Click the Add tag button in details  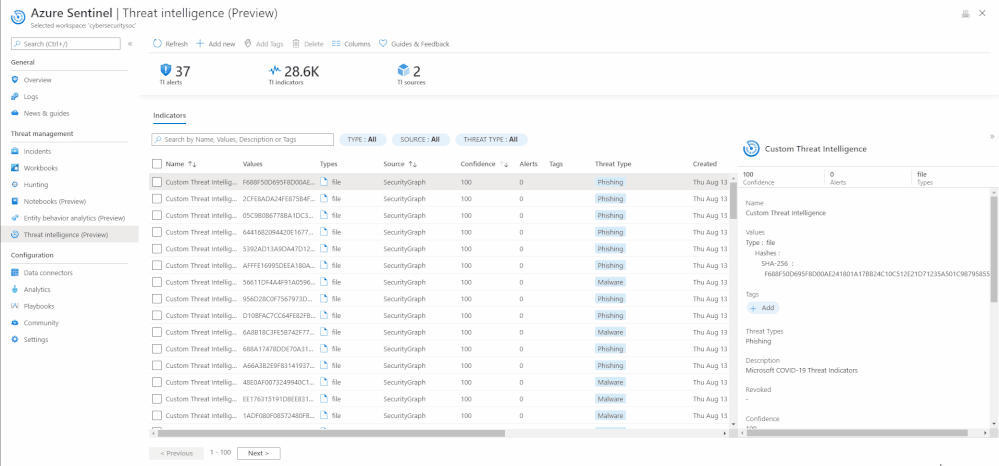(x=763, y=308)
